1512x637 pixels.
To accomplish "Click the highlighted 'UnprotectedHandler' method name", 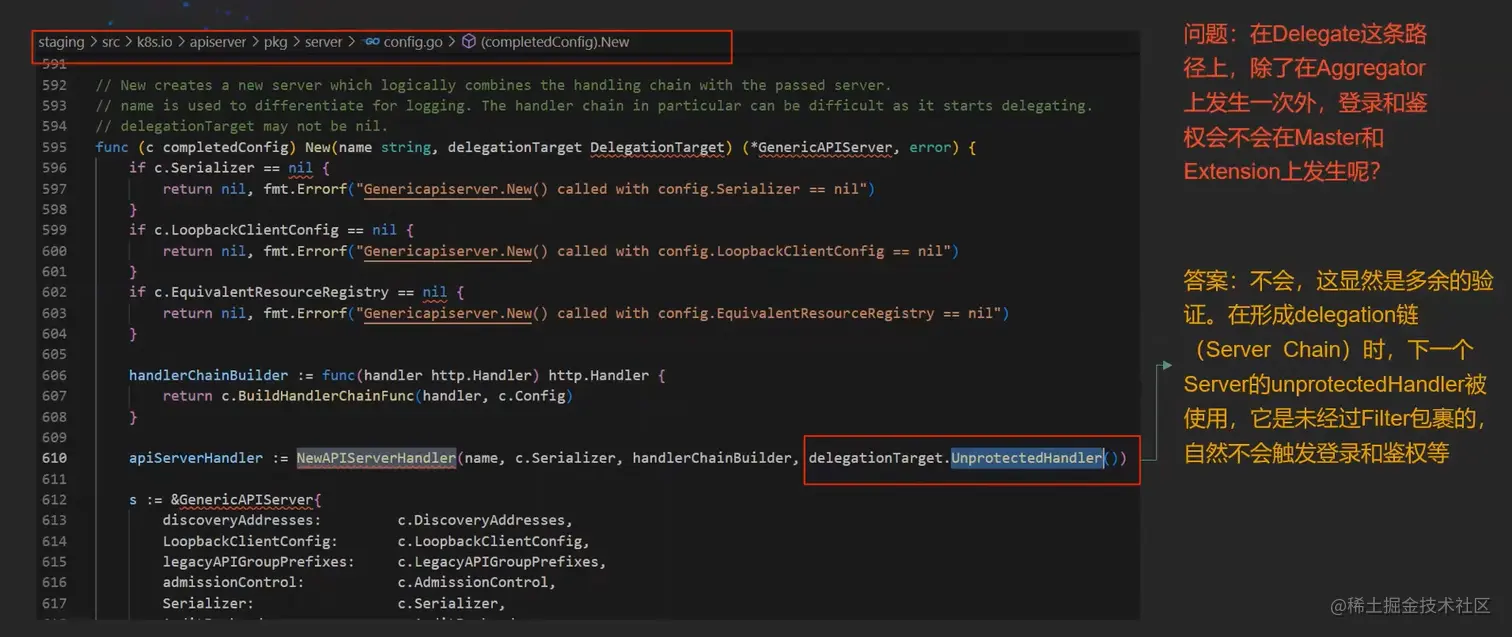I will tap(1027, 458).
